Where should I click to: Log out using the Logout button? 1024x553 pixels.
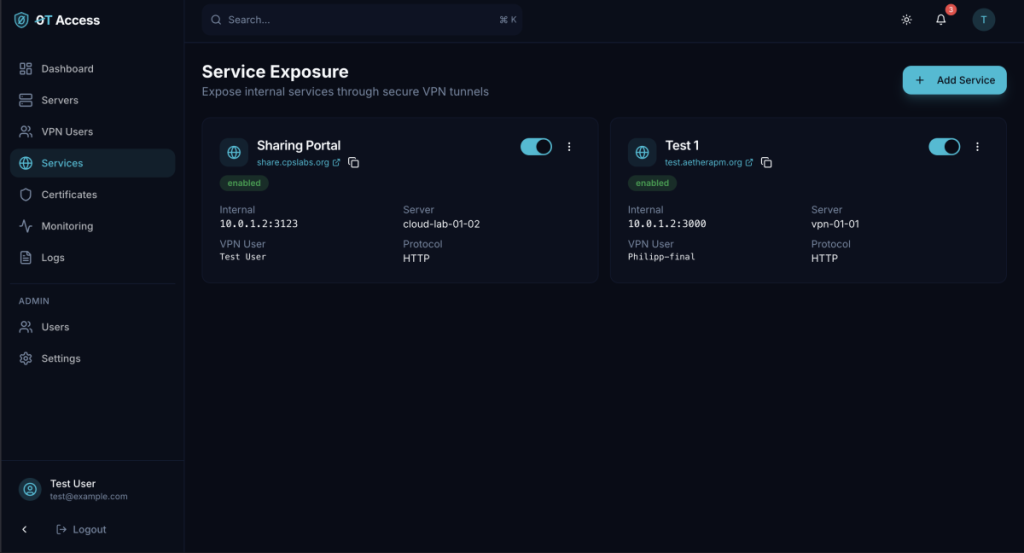pyautogui.click(x=81, y=529)
